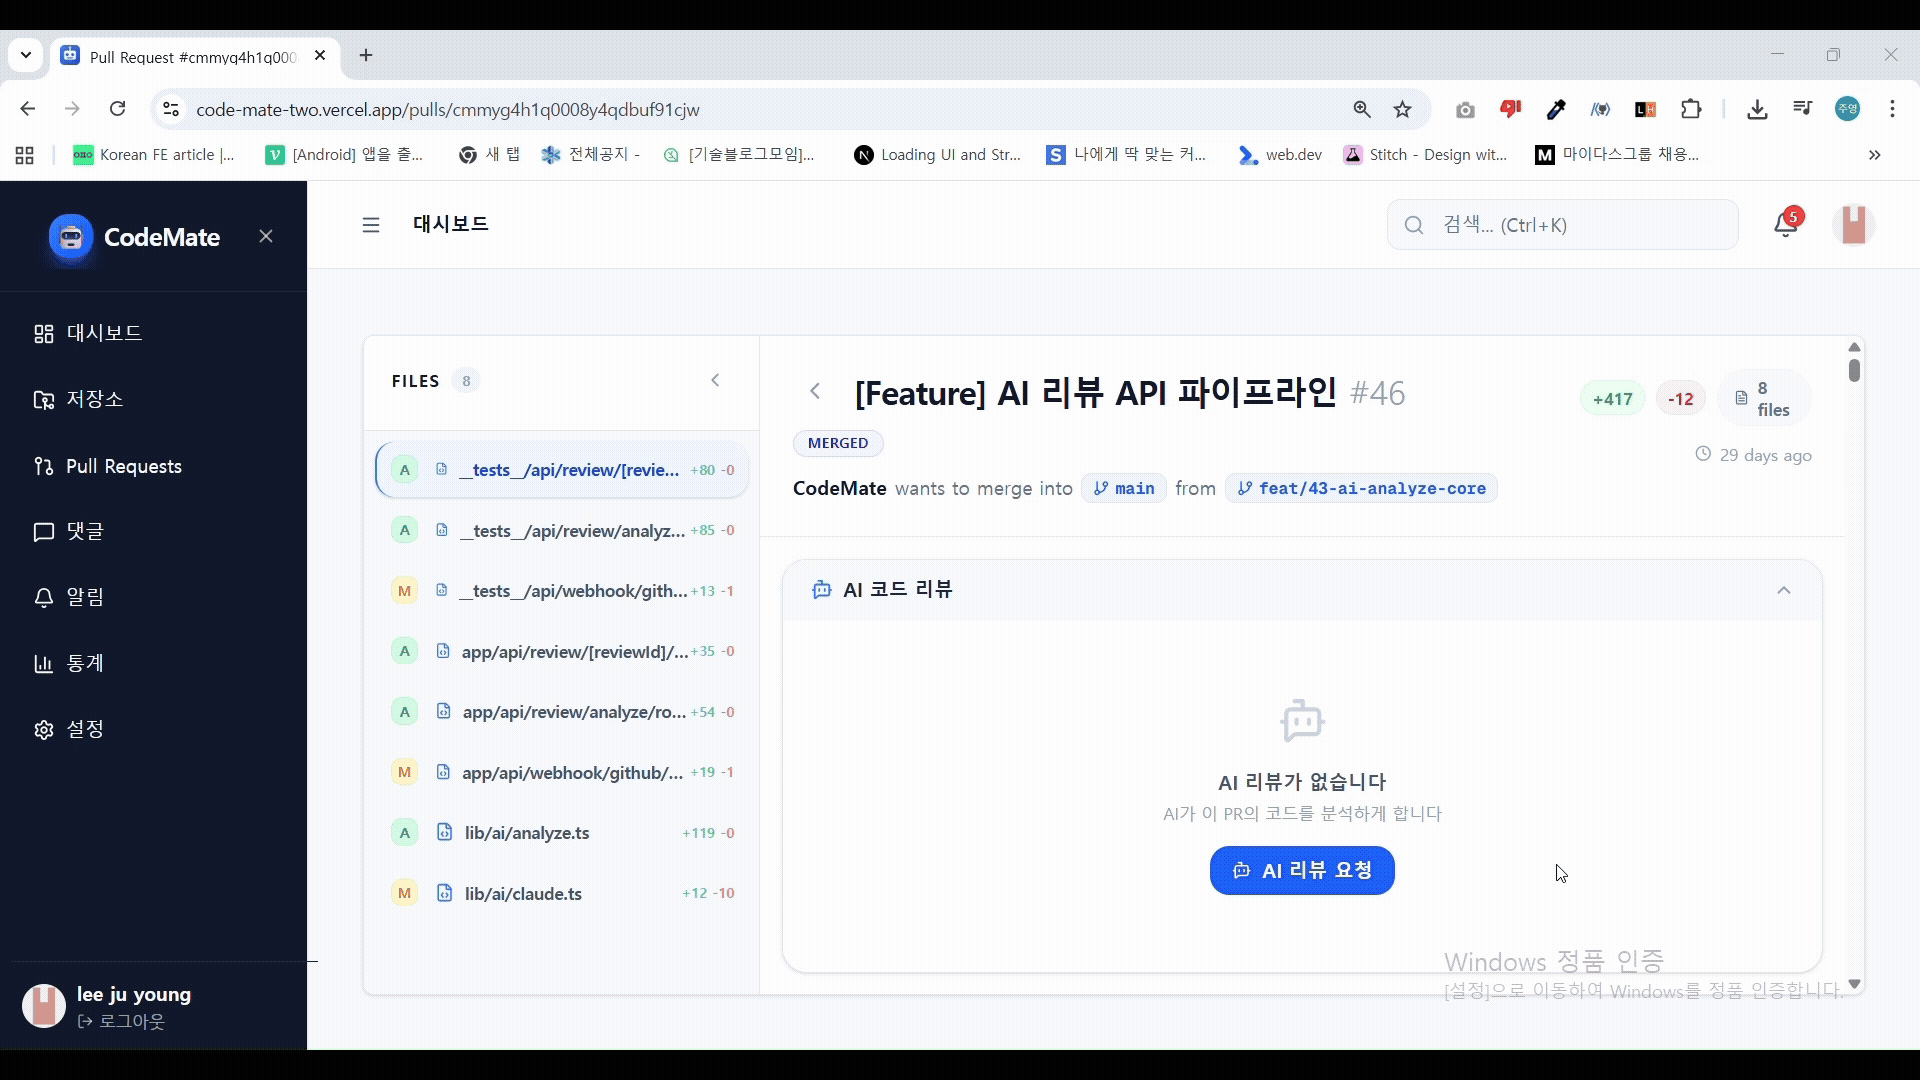Screen dimensions: 1920x1080
Task: Click AI 리뷰 요청 button
Action: 1302,870
